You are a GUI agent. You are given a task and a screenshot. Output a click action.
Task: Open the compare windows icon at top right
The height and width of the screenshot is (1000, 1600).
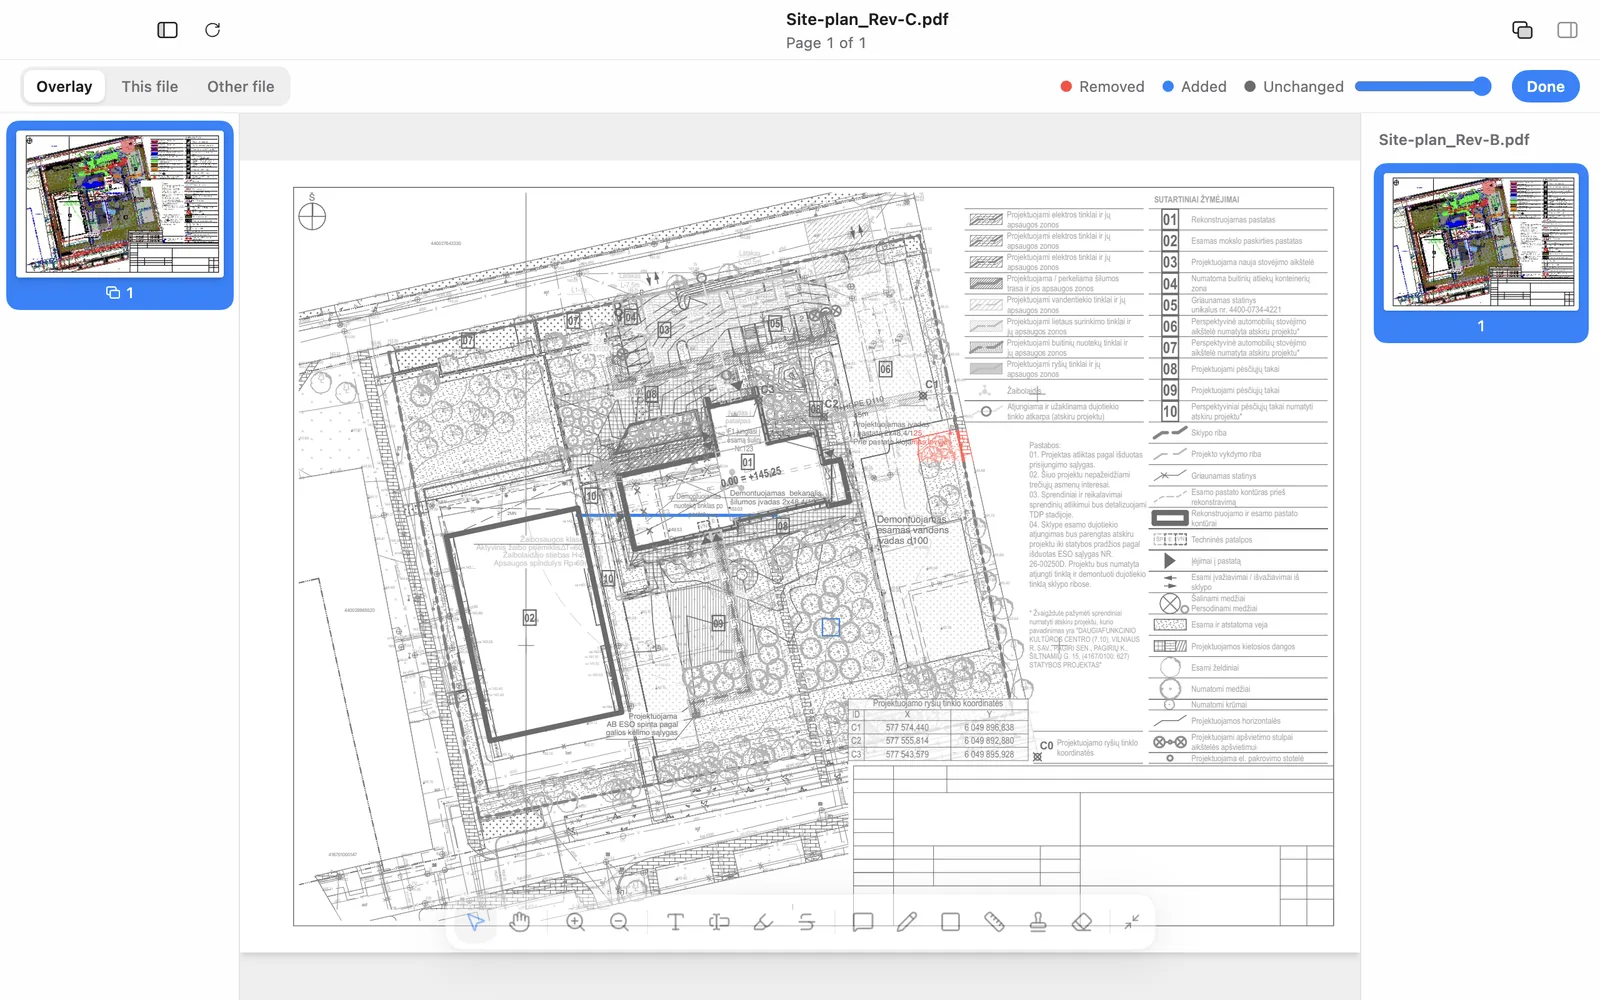click(1522, 30)
